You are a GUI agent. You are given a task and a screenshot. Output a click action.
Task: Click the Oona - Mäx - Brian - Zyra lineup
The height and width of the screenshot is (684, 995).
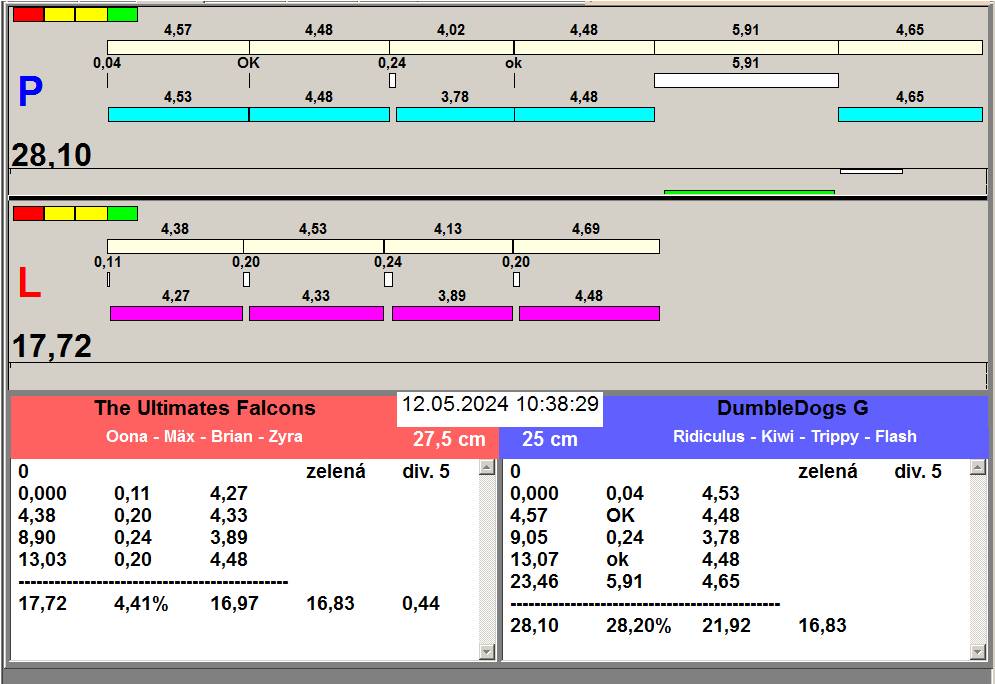click(204, 437)
